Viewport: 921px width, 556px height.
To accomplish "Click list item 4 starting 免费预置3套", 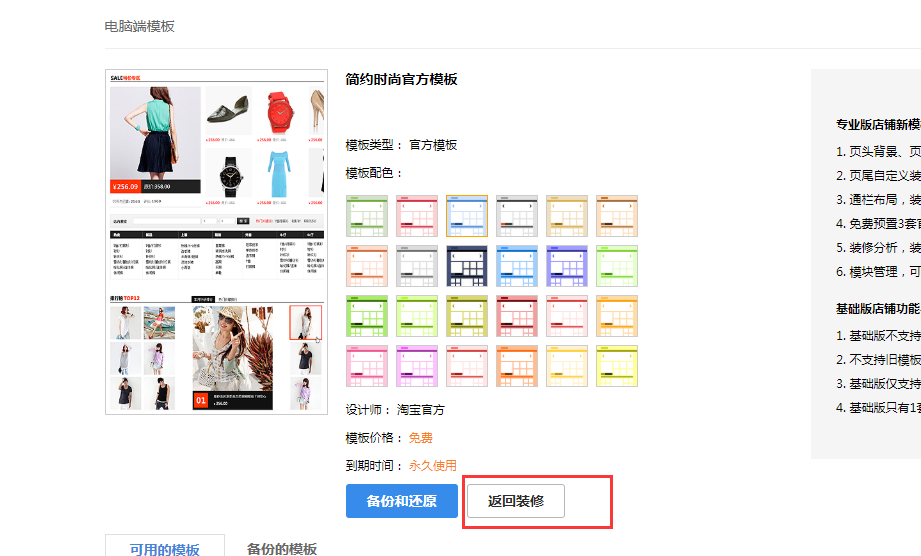I will click(x=878, y=224).
